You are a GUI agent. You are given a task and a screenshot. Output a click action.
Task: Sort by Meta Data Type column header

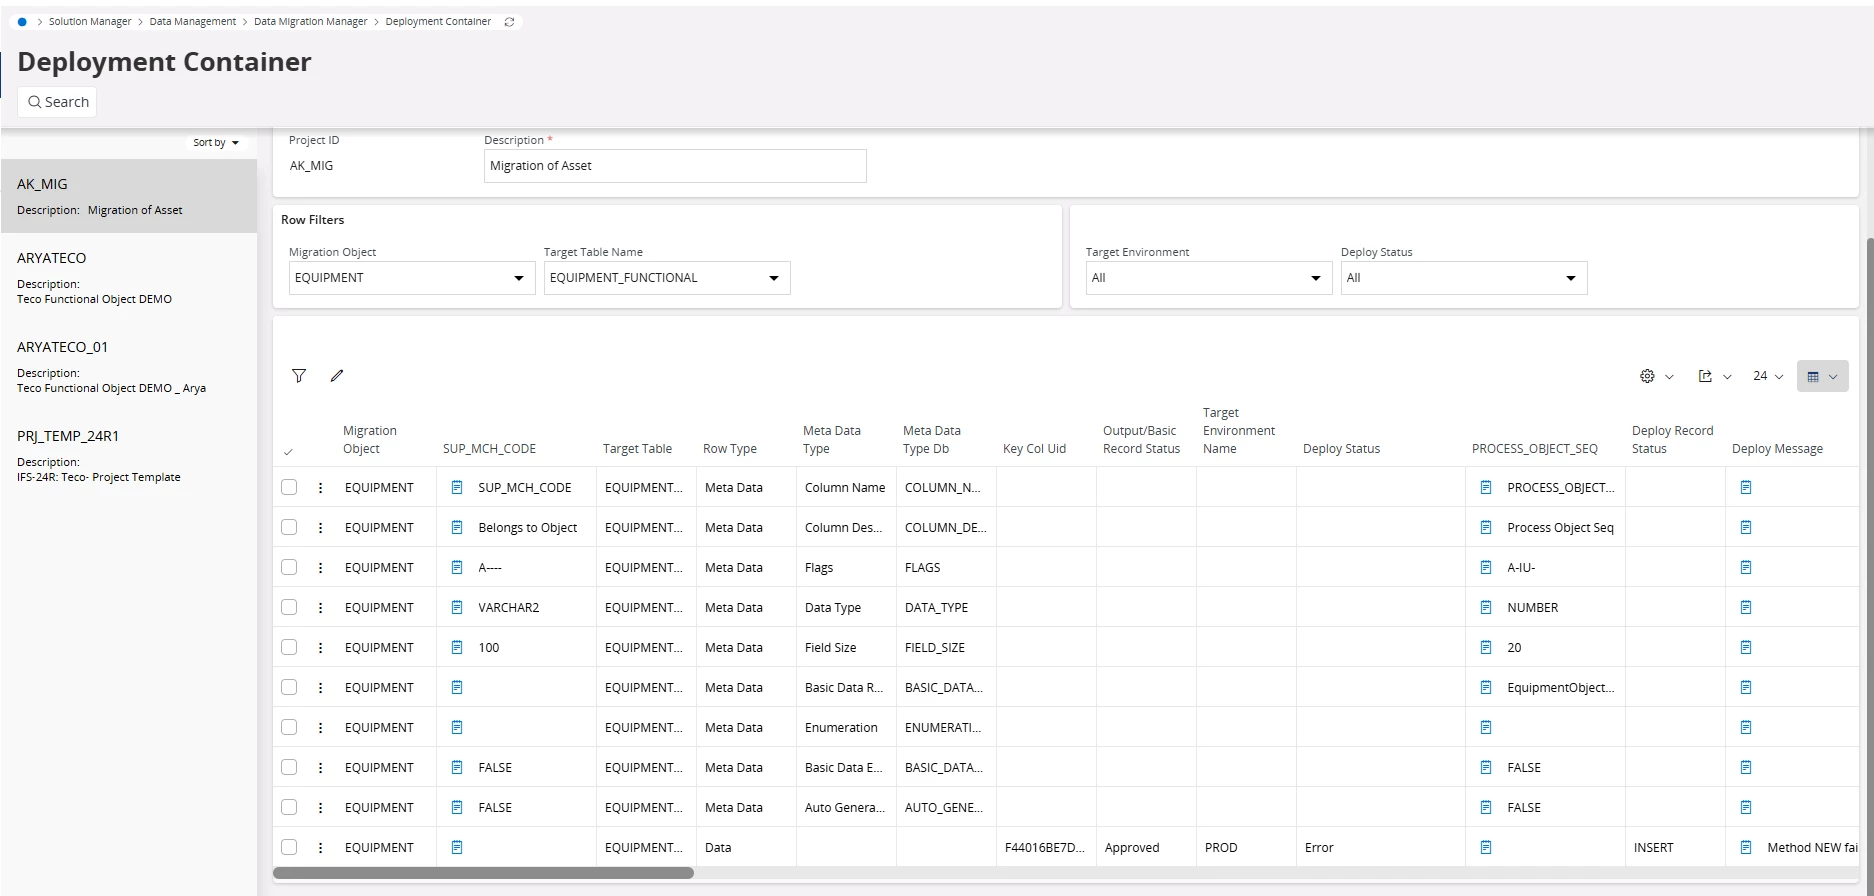pos(831,440)
